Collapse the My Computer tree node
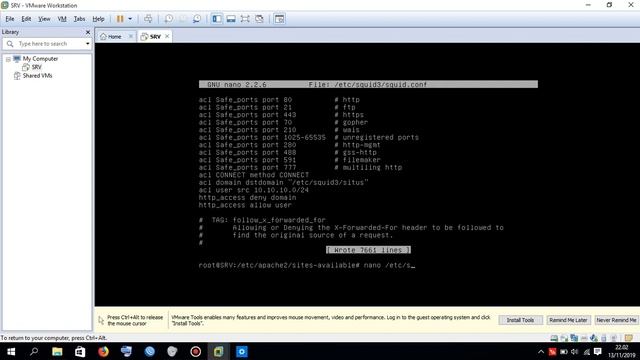 (8, 59)
